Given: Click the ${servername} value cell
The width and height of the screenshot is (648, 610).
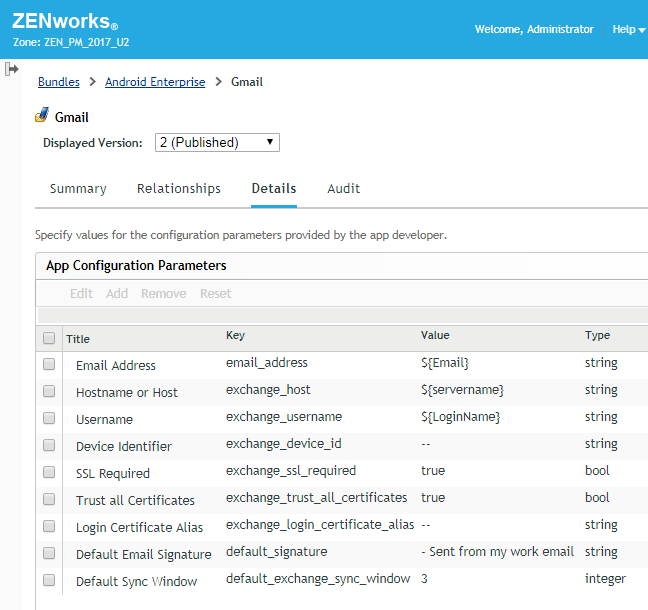Looking at the screenshot, I should point(462,390).
